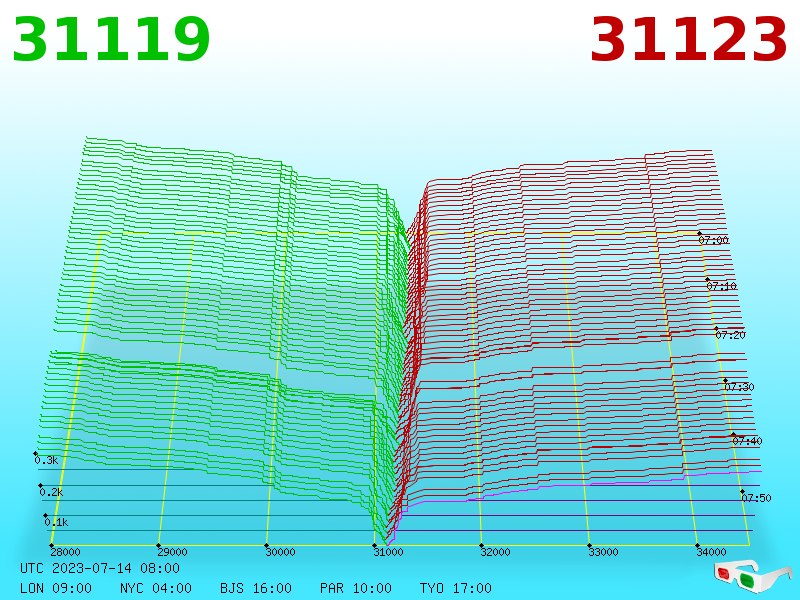Click the 33000 price axis label
This screenshot has width=800, height=600.
604,552
